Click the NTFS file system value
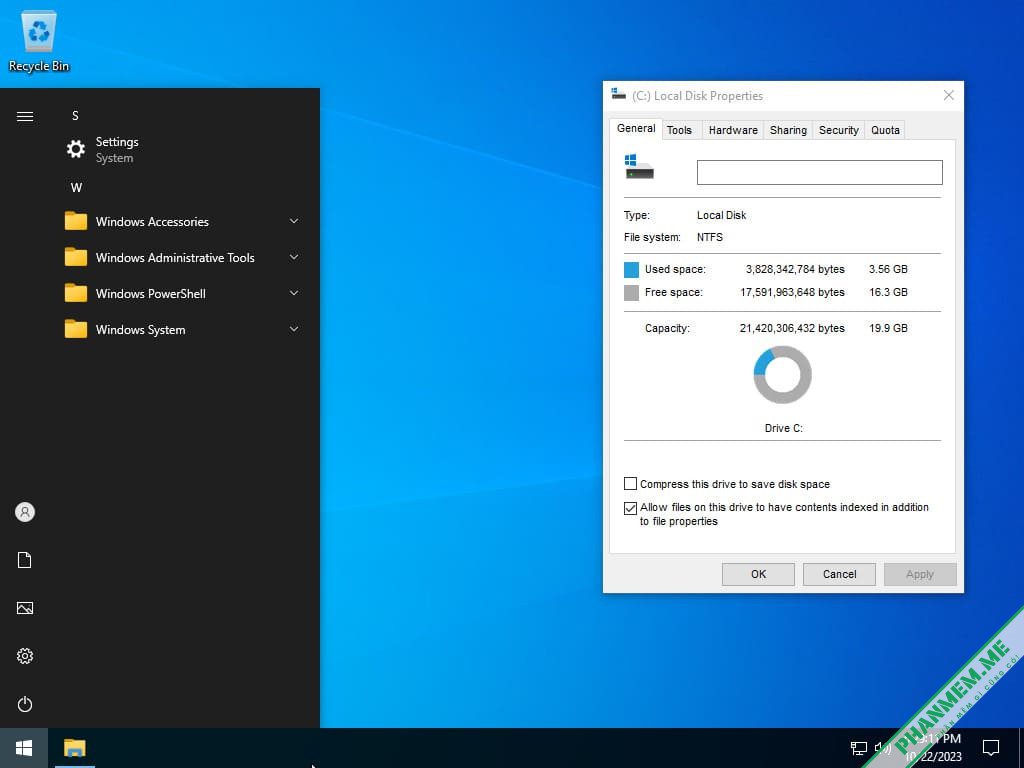Viewport: 1024px width, 768px height. tap(709, 237)
